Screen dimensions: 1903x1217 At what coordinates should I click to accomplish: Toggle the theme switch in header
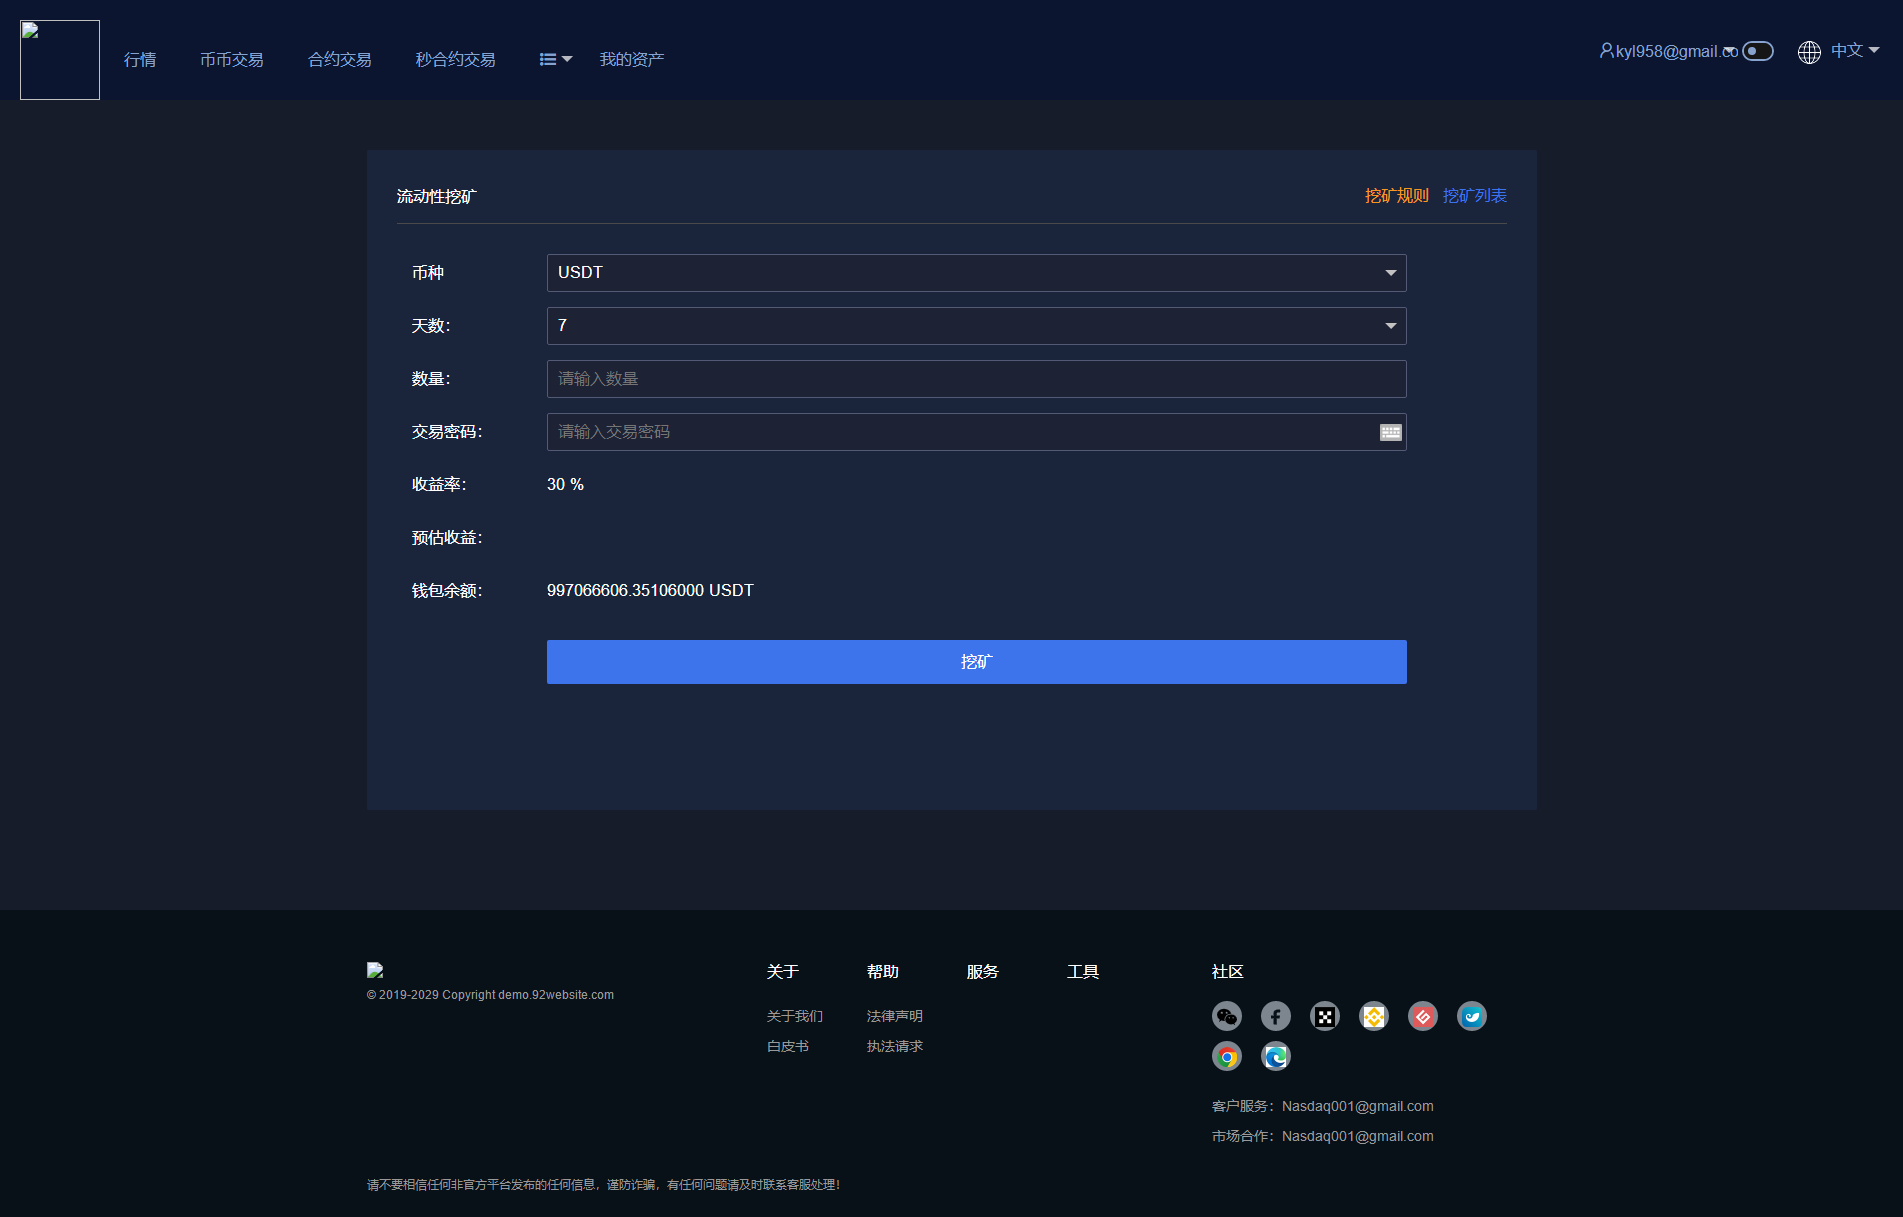click(1758, 51)
